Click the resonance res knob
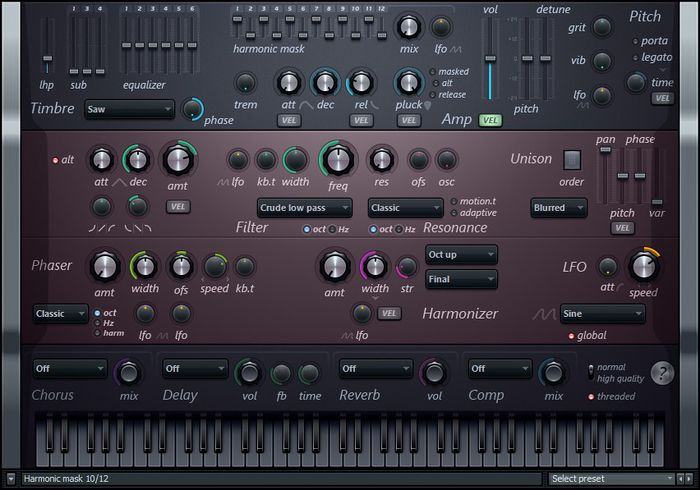The height and width of the screenshot is (490, 700). pos(381,159)
